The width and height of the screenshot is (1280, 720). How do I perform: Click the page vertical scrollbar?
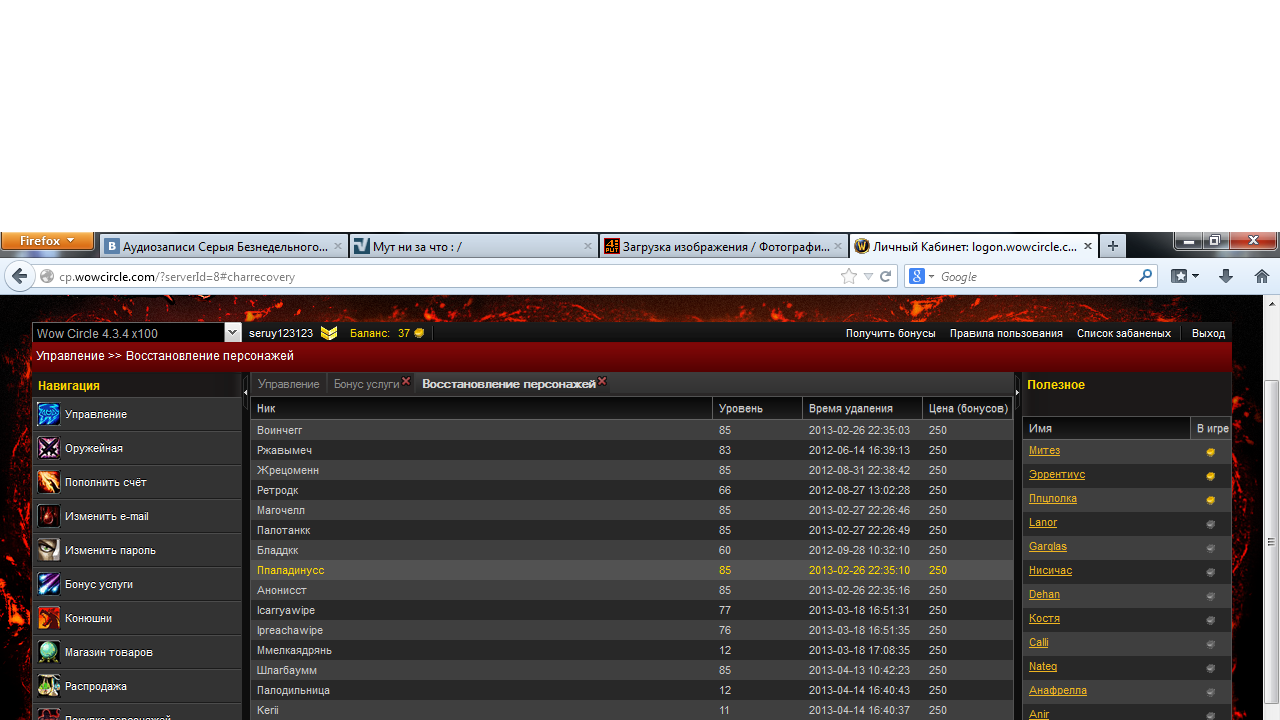click(x=1272, y=540)
